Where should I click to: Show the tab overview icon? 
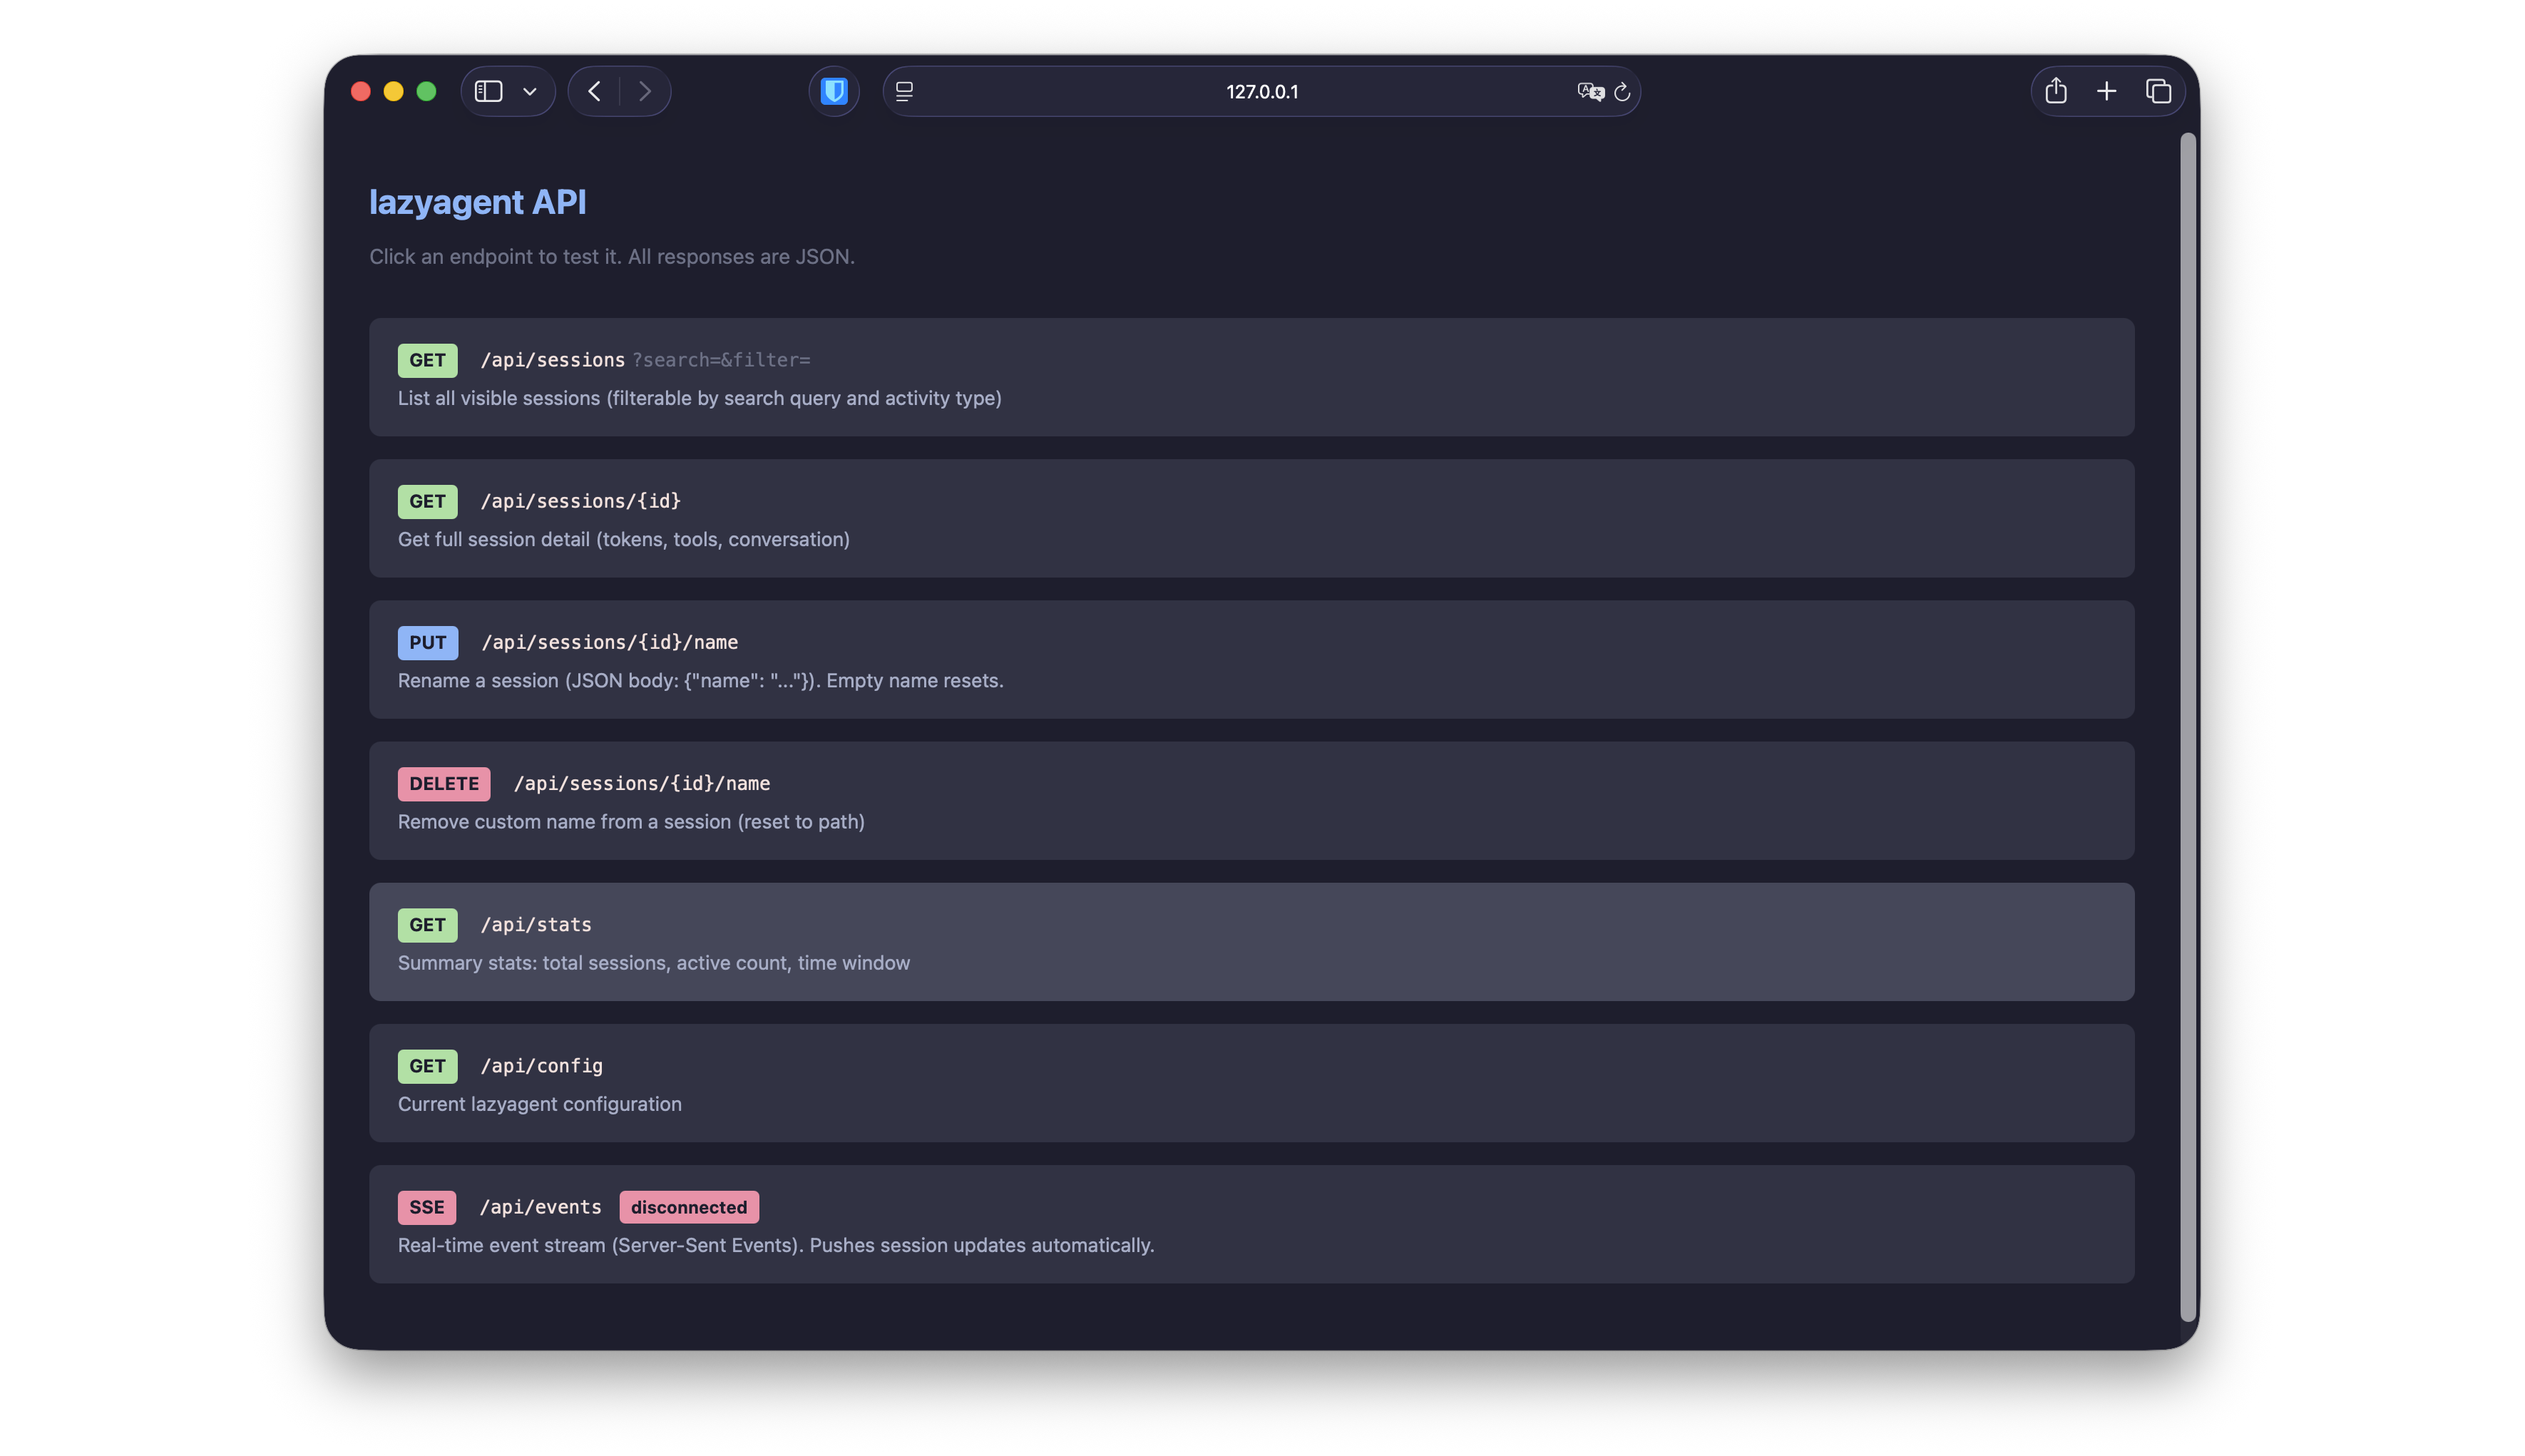point(2158,90)
